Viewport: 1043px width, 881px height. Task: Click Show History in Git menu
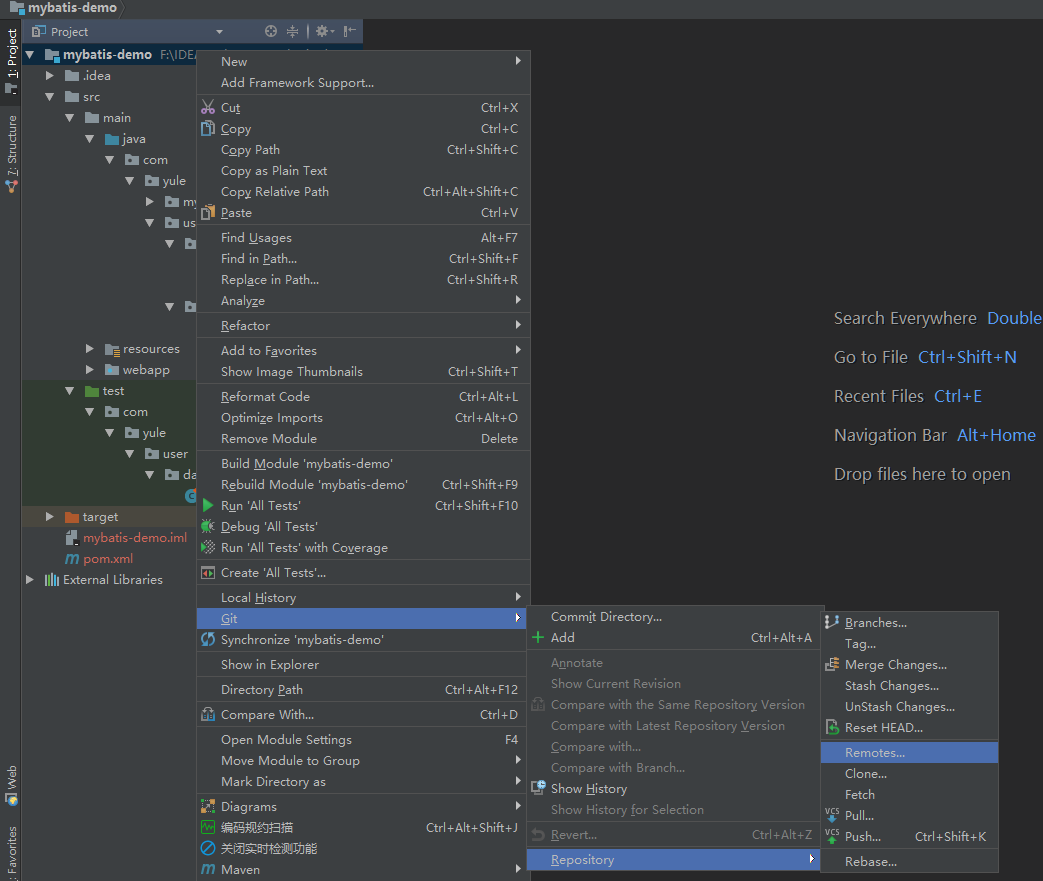point(588,789)
